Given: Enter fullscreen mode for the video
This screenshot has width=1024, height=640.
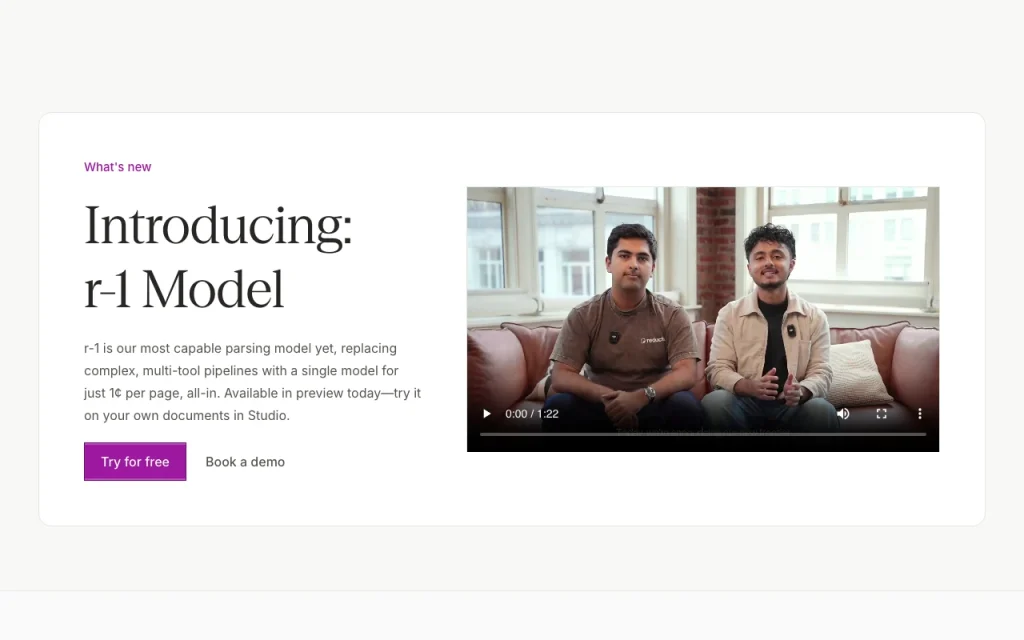Looking at the screenshot, I should (x=881, y=413).
